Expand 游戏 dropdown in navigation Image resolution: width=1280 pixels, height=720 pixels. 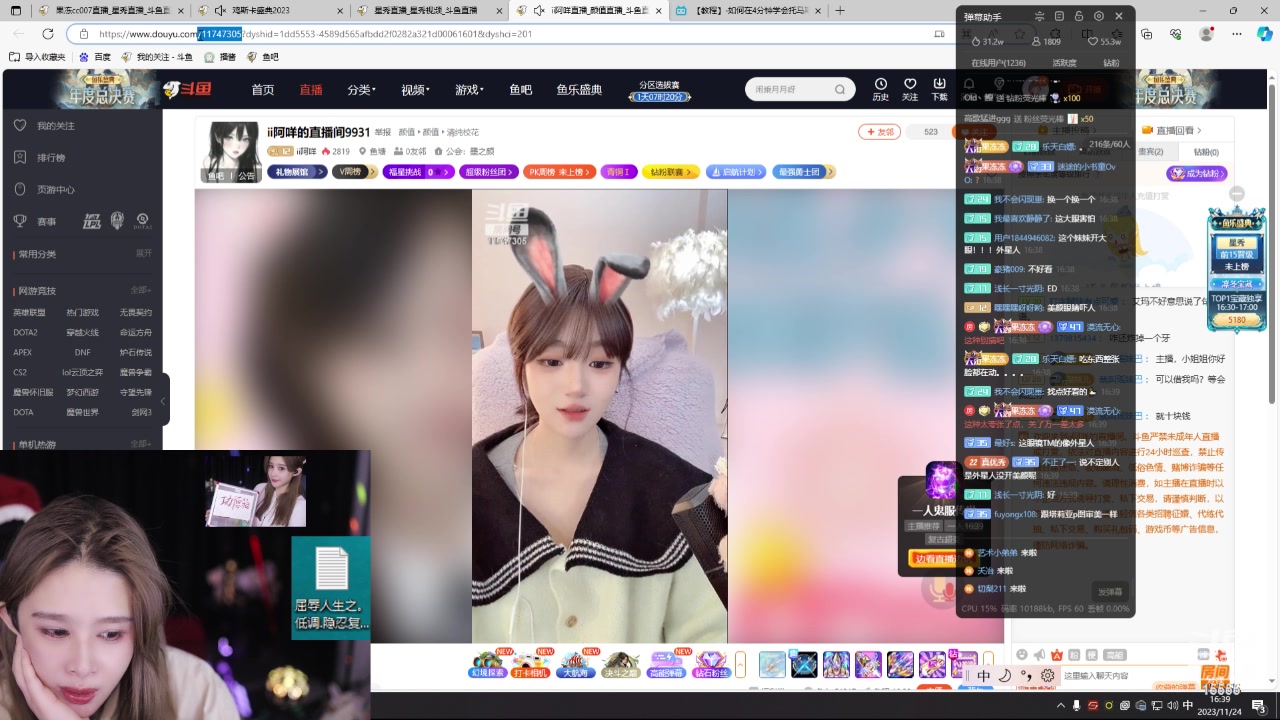469,89
